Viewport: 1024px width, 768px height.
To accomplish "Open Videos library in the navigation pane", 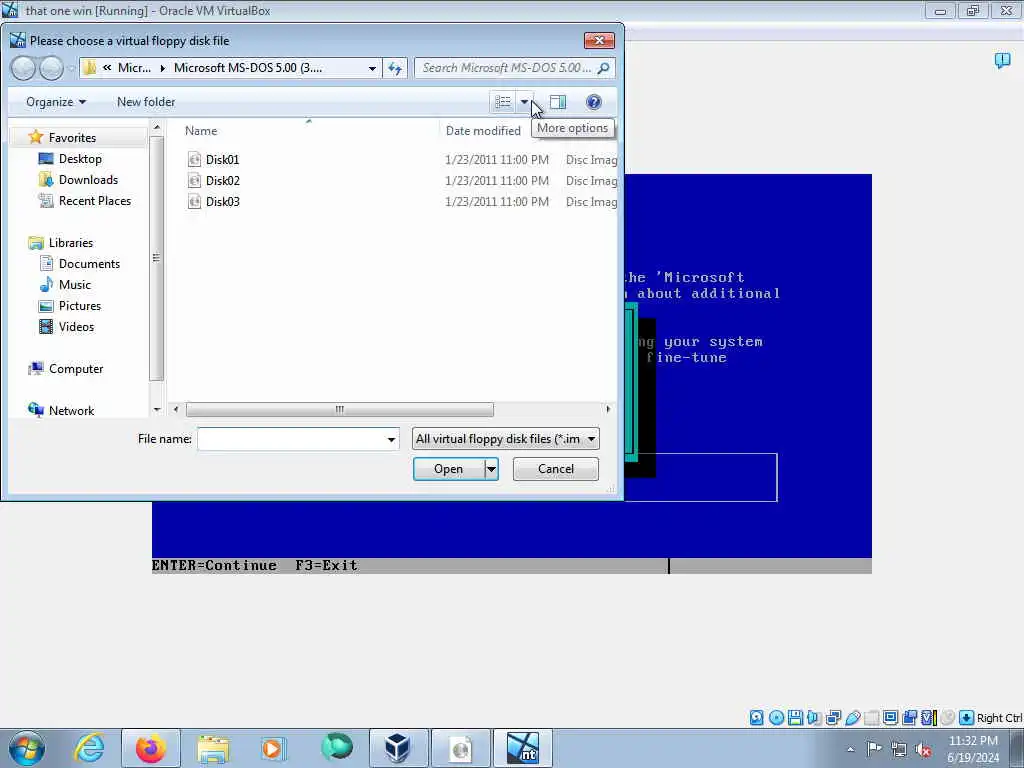I will coord(76,327).
